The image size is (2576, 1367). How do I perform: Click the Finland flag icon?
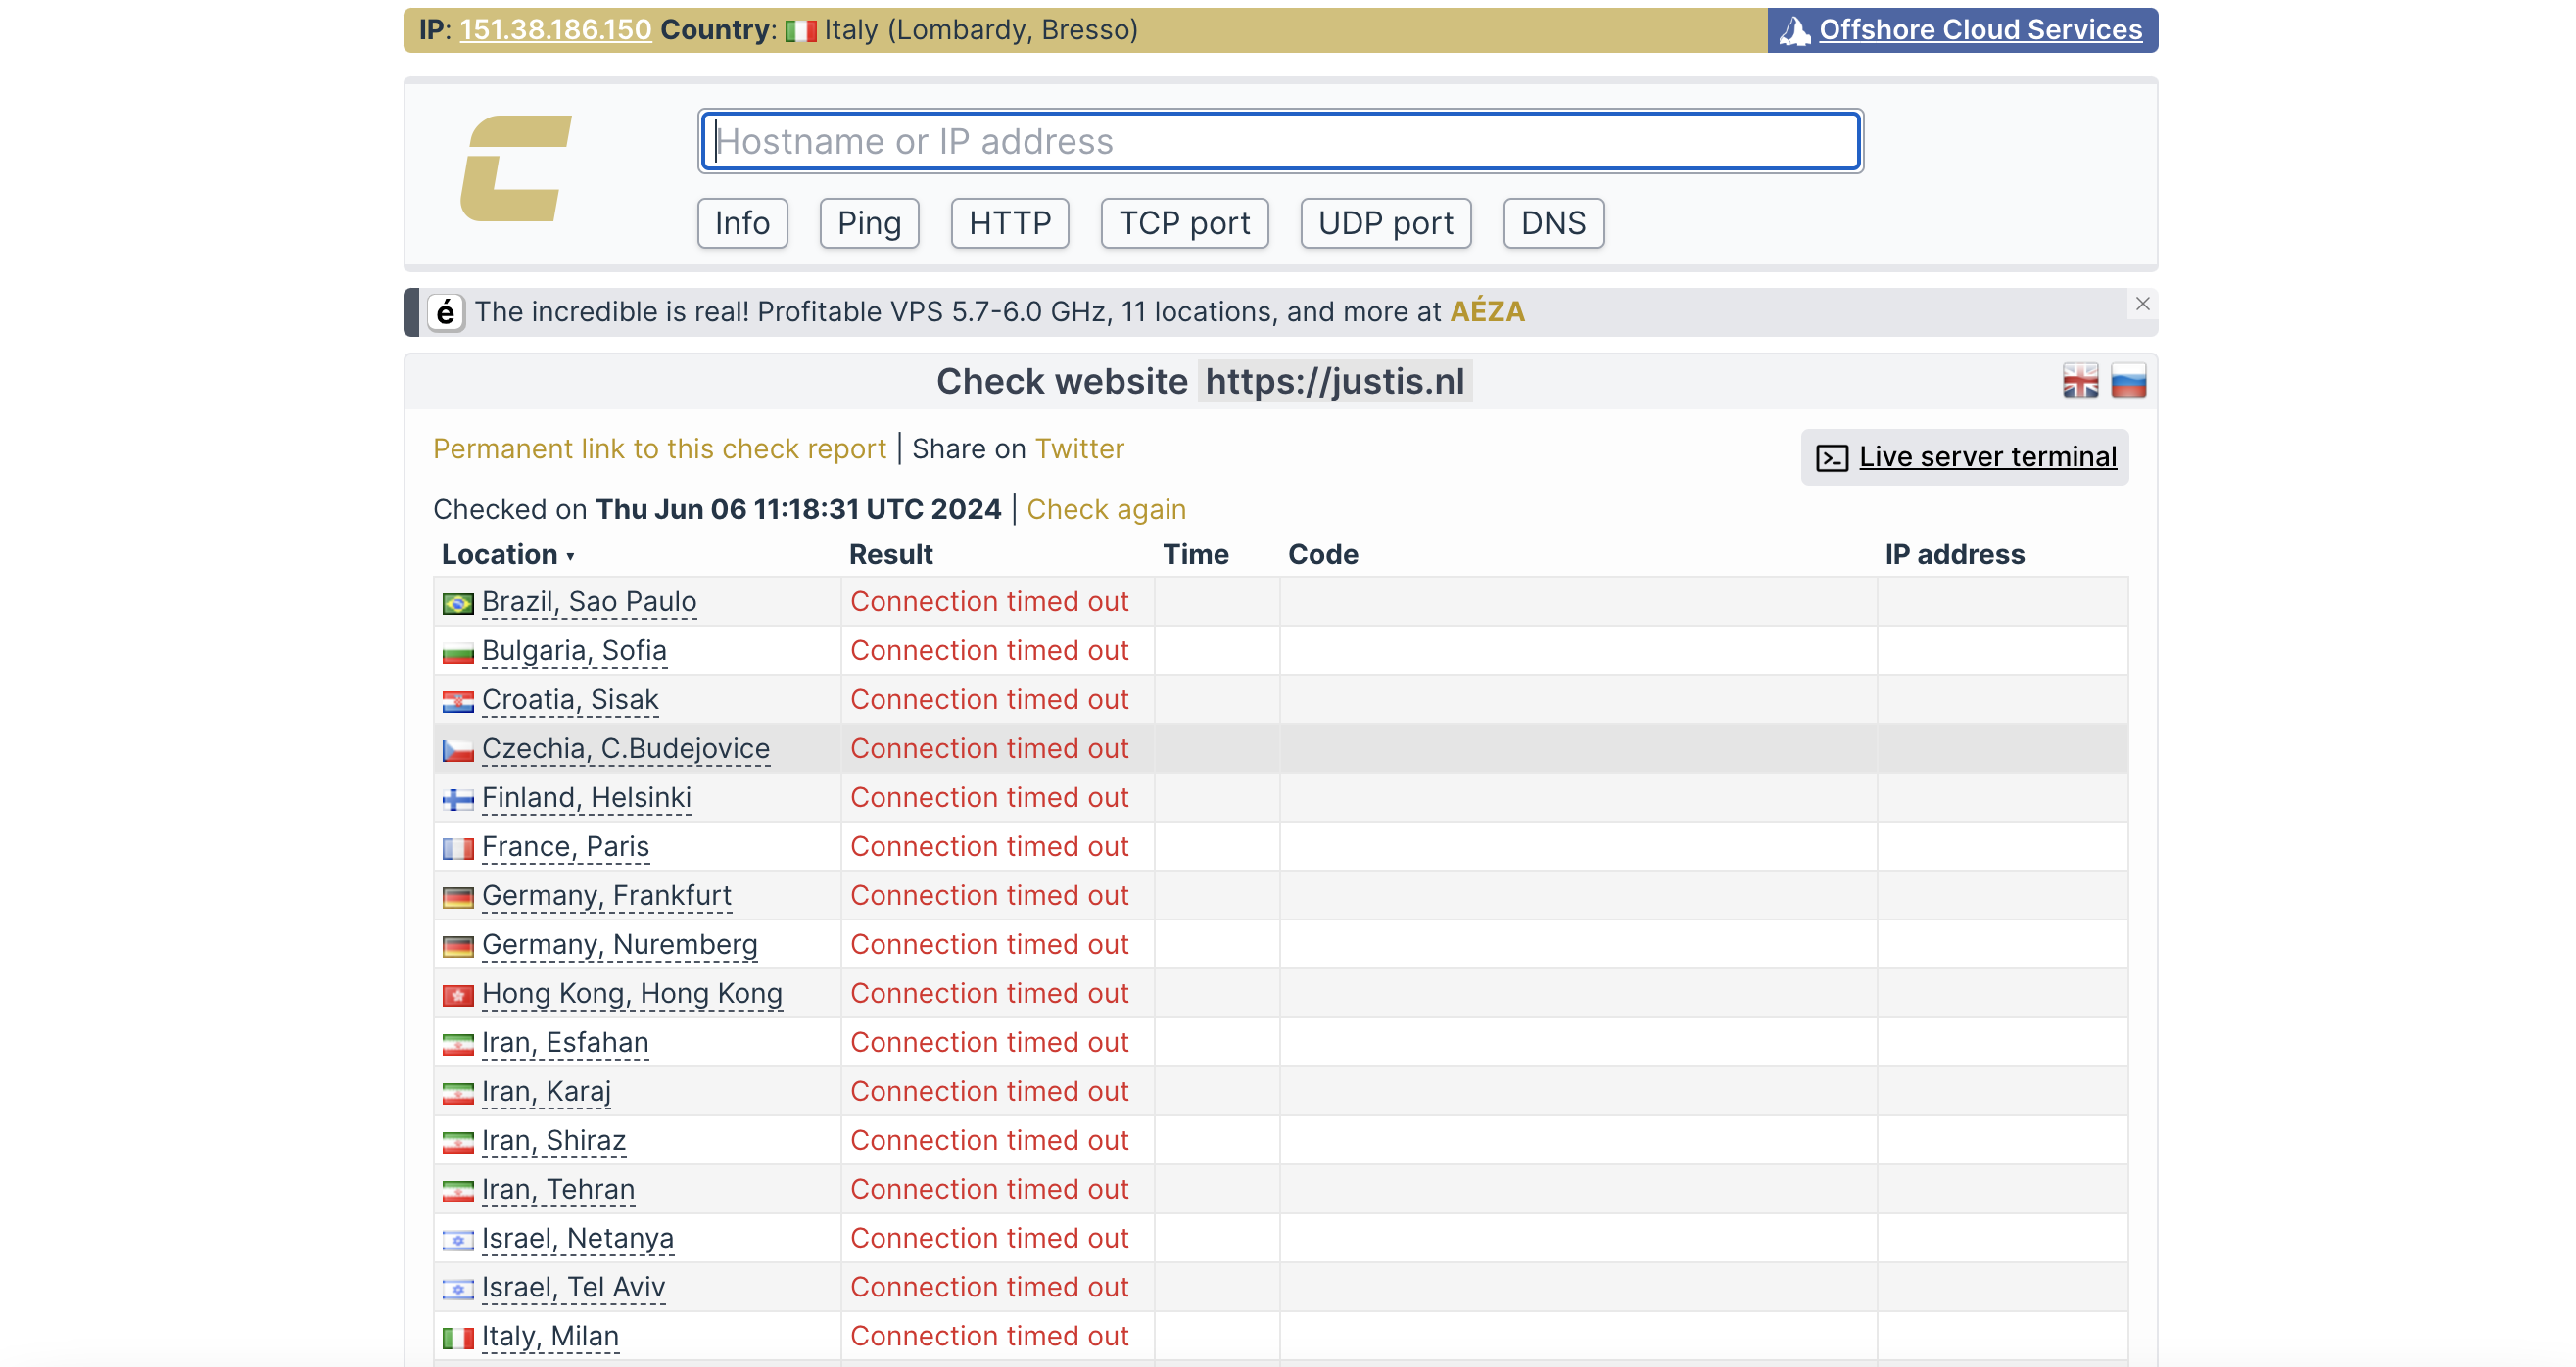coord(458,799)
